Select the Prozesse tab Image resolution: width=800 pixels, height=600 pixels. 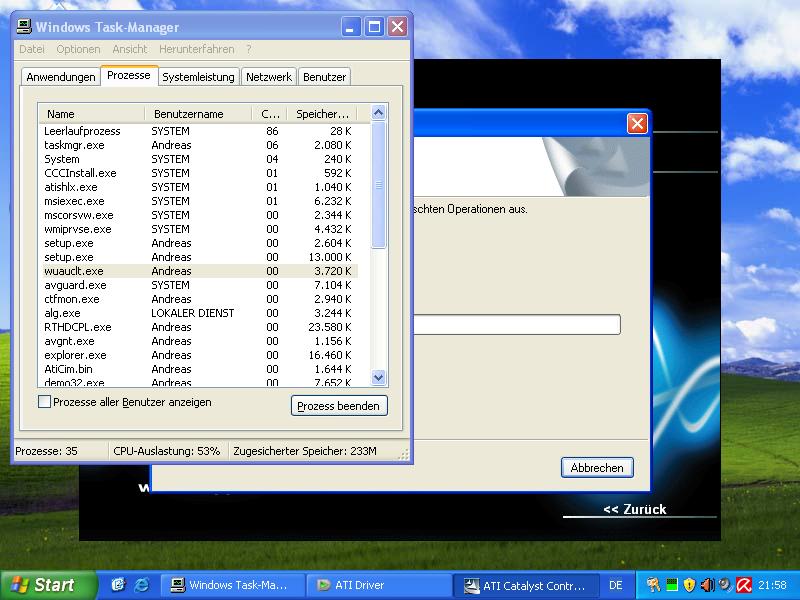click(x=129, y=76)
